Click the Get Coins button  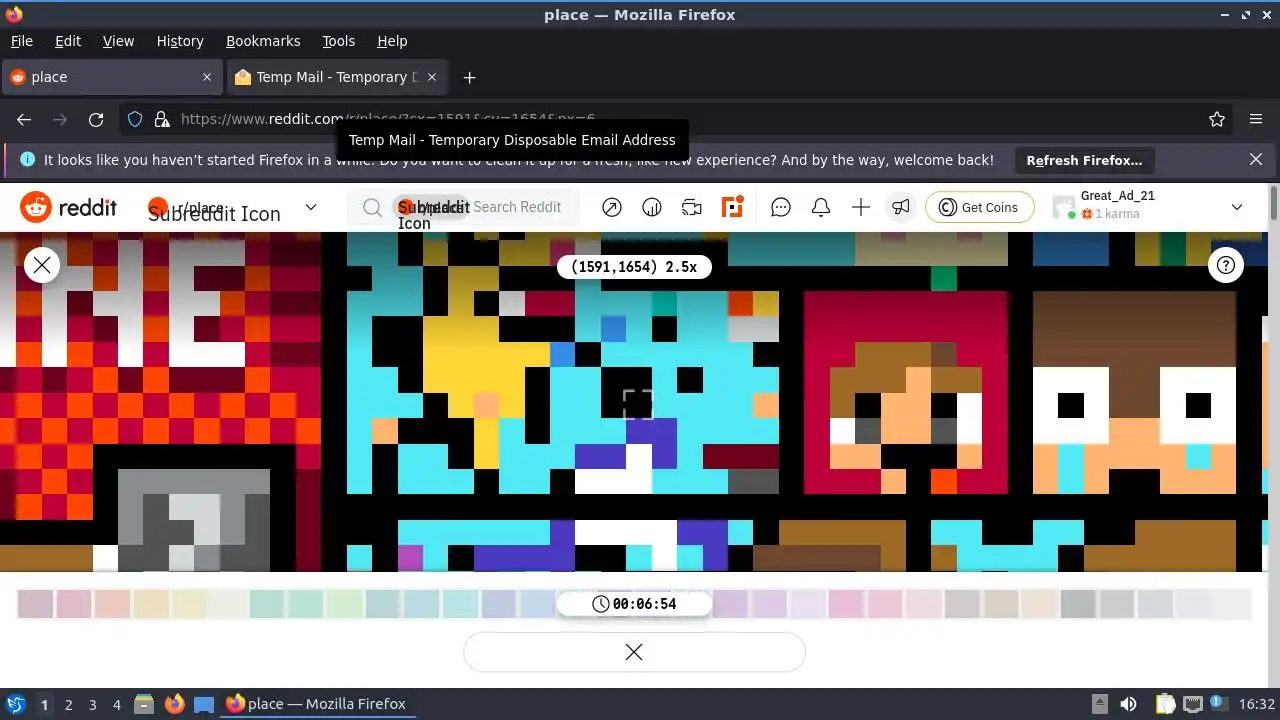[x=978, y=207]
